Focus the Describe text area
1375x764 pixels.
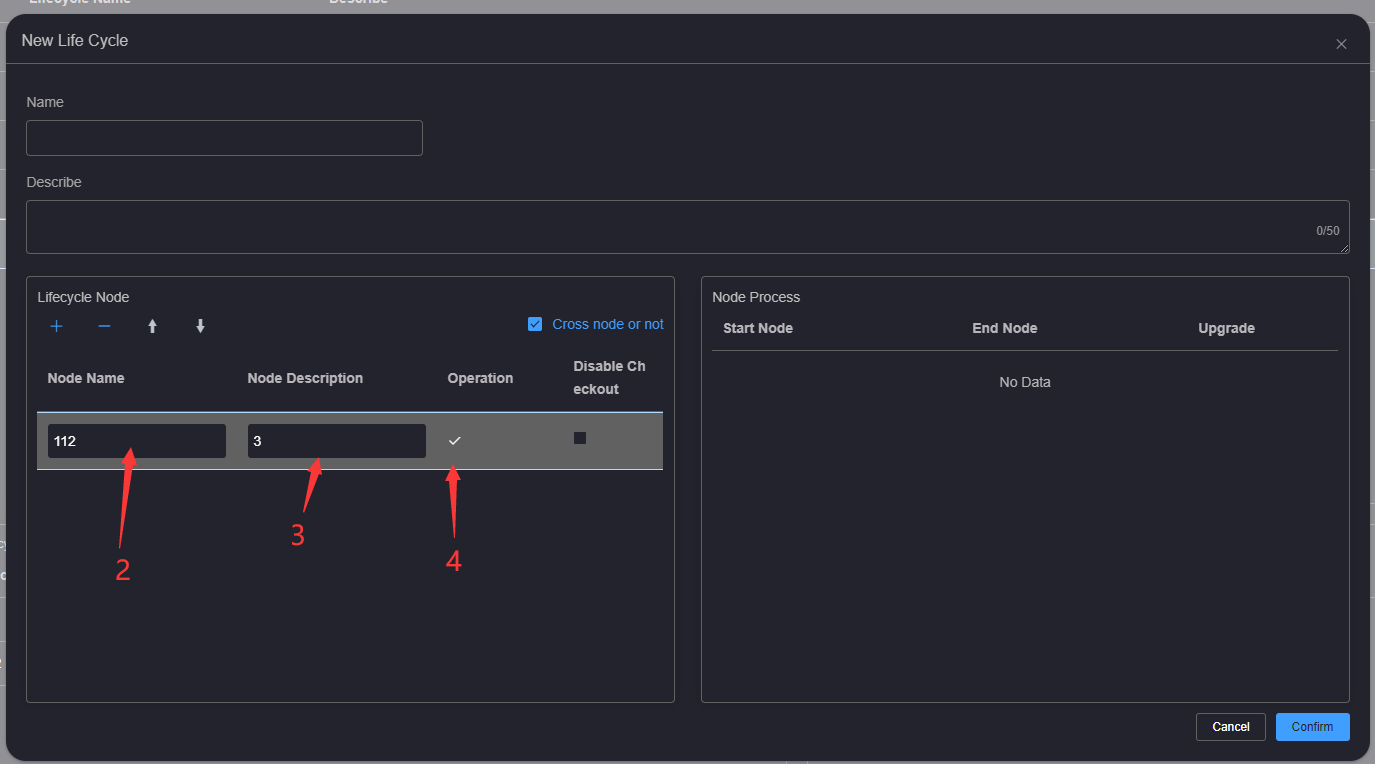click(688, 227)
